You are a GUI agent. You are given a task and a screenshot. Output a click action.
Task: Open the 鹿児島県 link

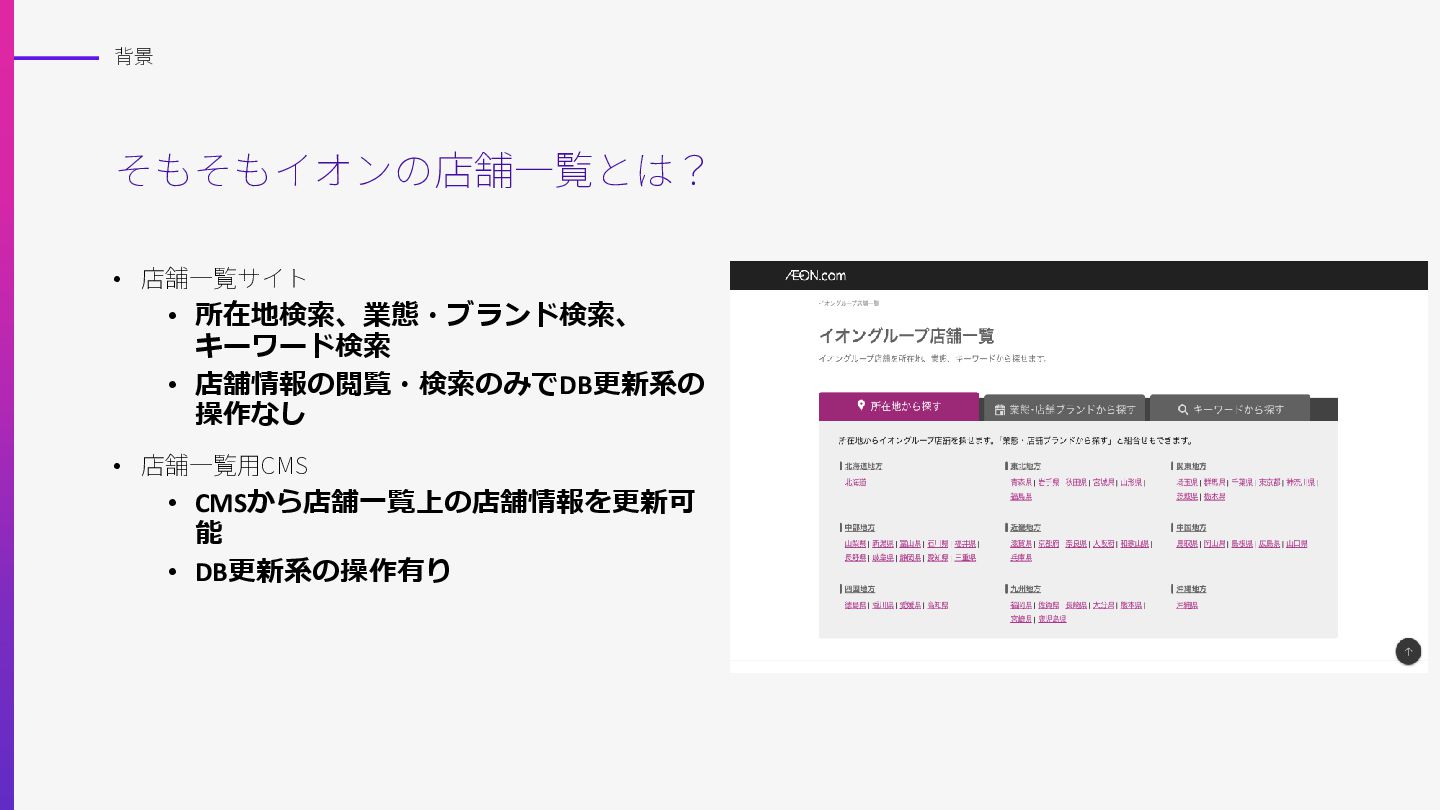pyautogui.click(x=1052, y=619)
